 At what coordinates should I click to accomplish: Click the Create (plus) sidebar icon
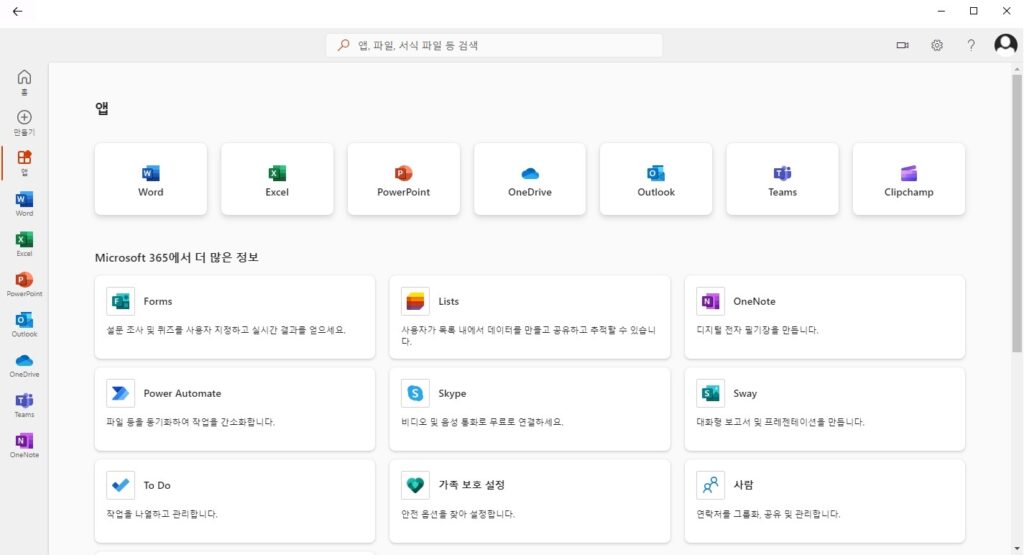coord(24,122)
